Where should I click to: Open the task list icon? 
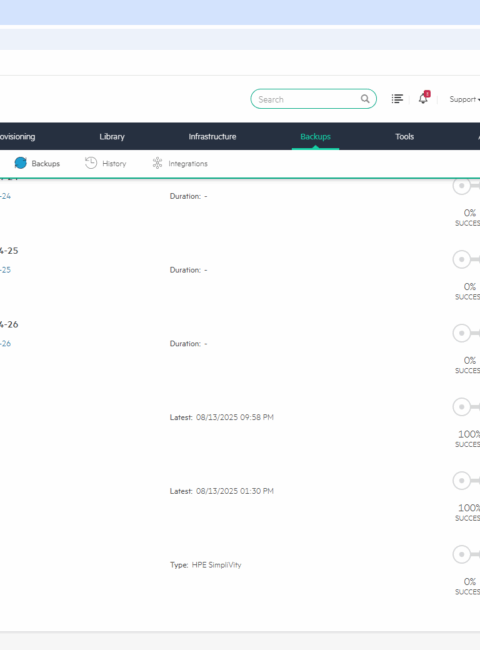coord(397,99)
